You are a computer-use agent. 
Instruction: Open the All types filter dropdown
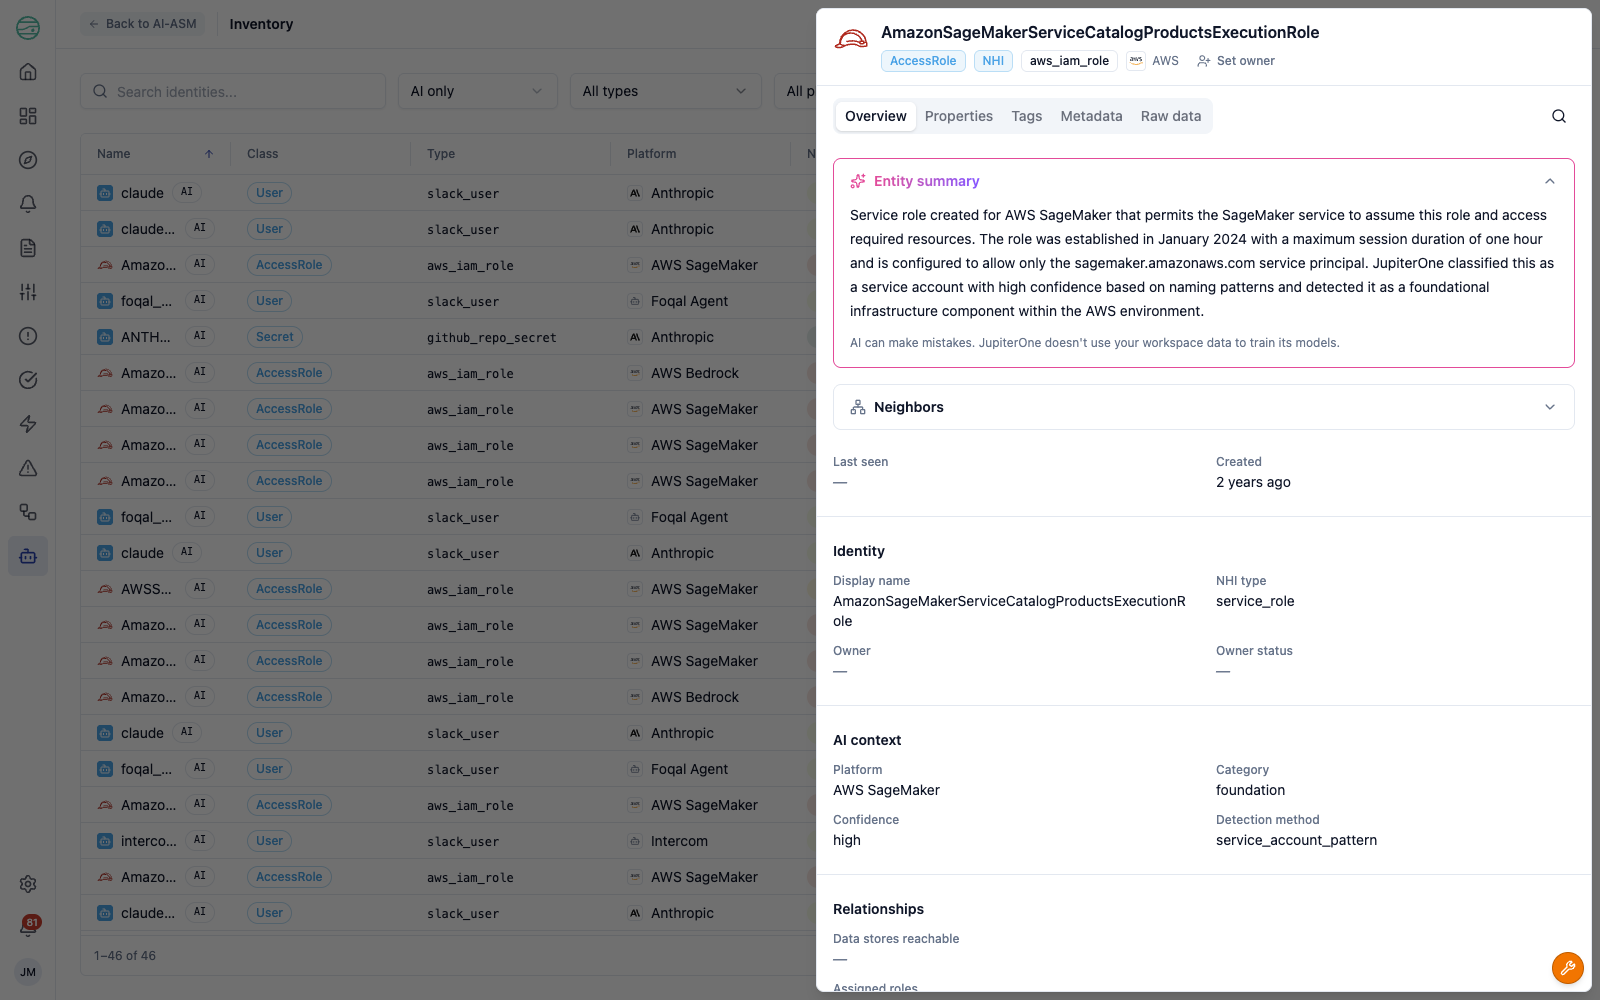tap(665, 91)
